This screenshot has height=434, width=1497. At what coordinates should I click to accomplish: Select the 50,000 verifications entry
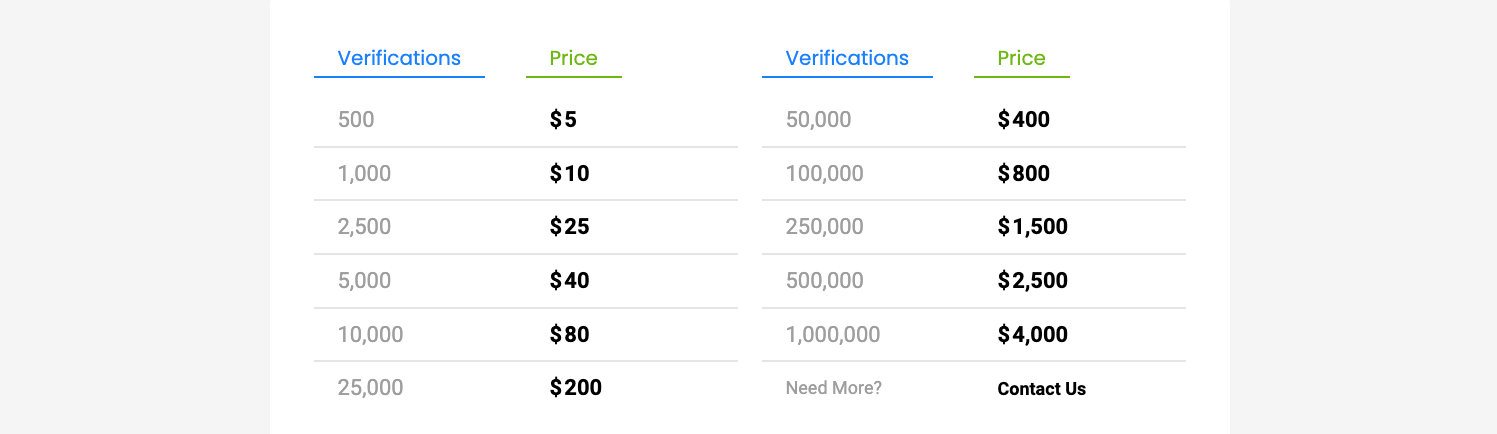(818, 120)
